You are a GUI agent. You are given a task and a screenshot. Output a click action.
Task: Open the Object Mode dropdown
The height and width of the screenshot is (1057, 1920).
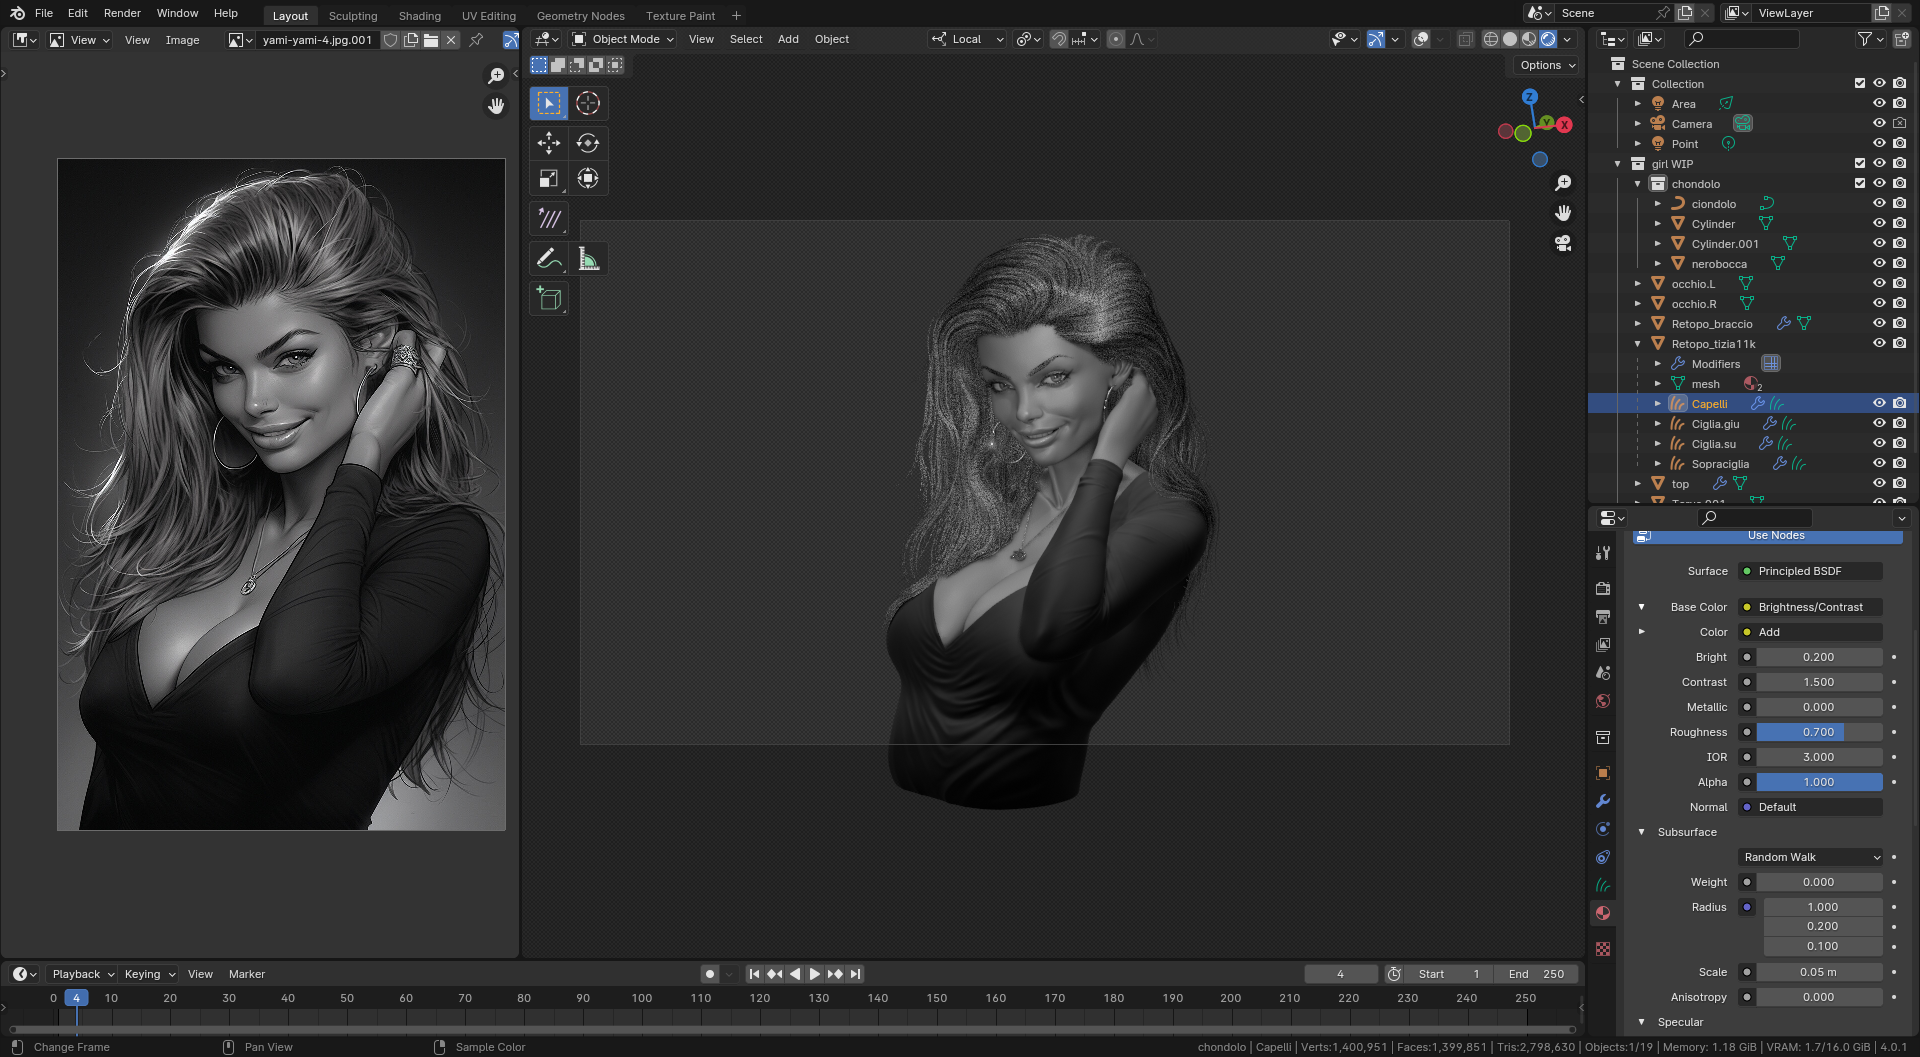click(x=623, y=39)
